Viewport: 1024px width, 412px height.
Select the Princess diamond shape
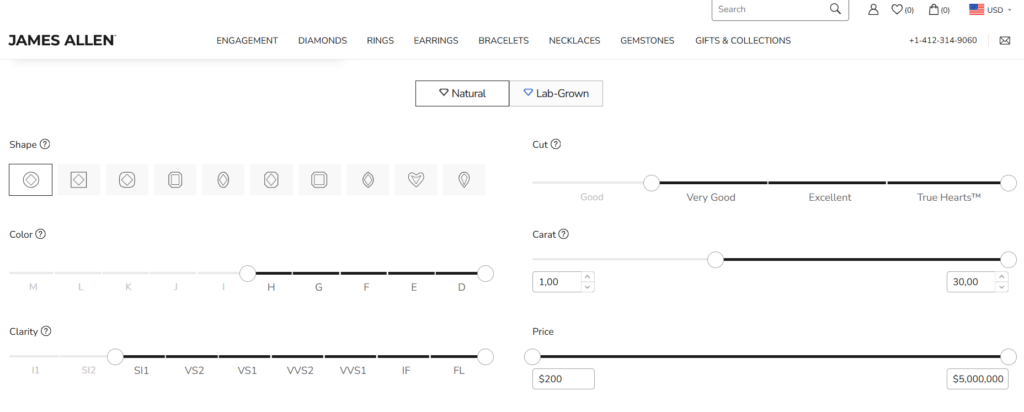click(79, 180)
